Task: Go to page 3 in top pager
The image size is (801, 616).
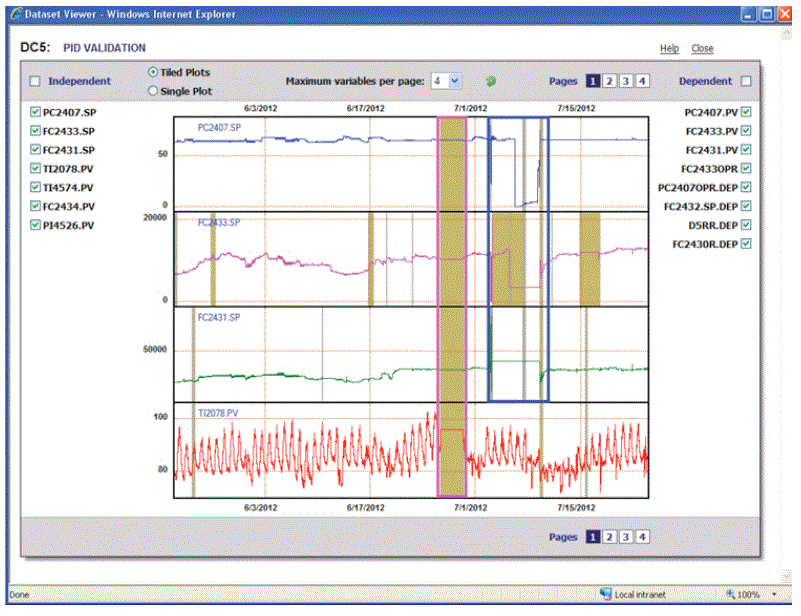Action: pyautogui.click(x=626, y=81)
